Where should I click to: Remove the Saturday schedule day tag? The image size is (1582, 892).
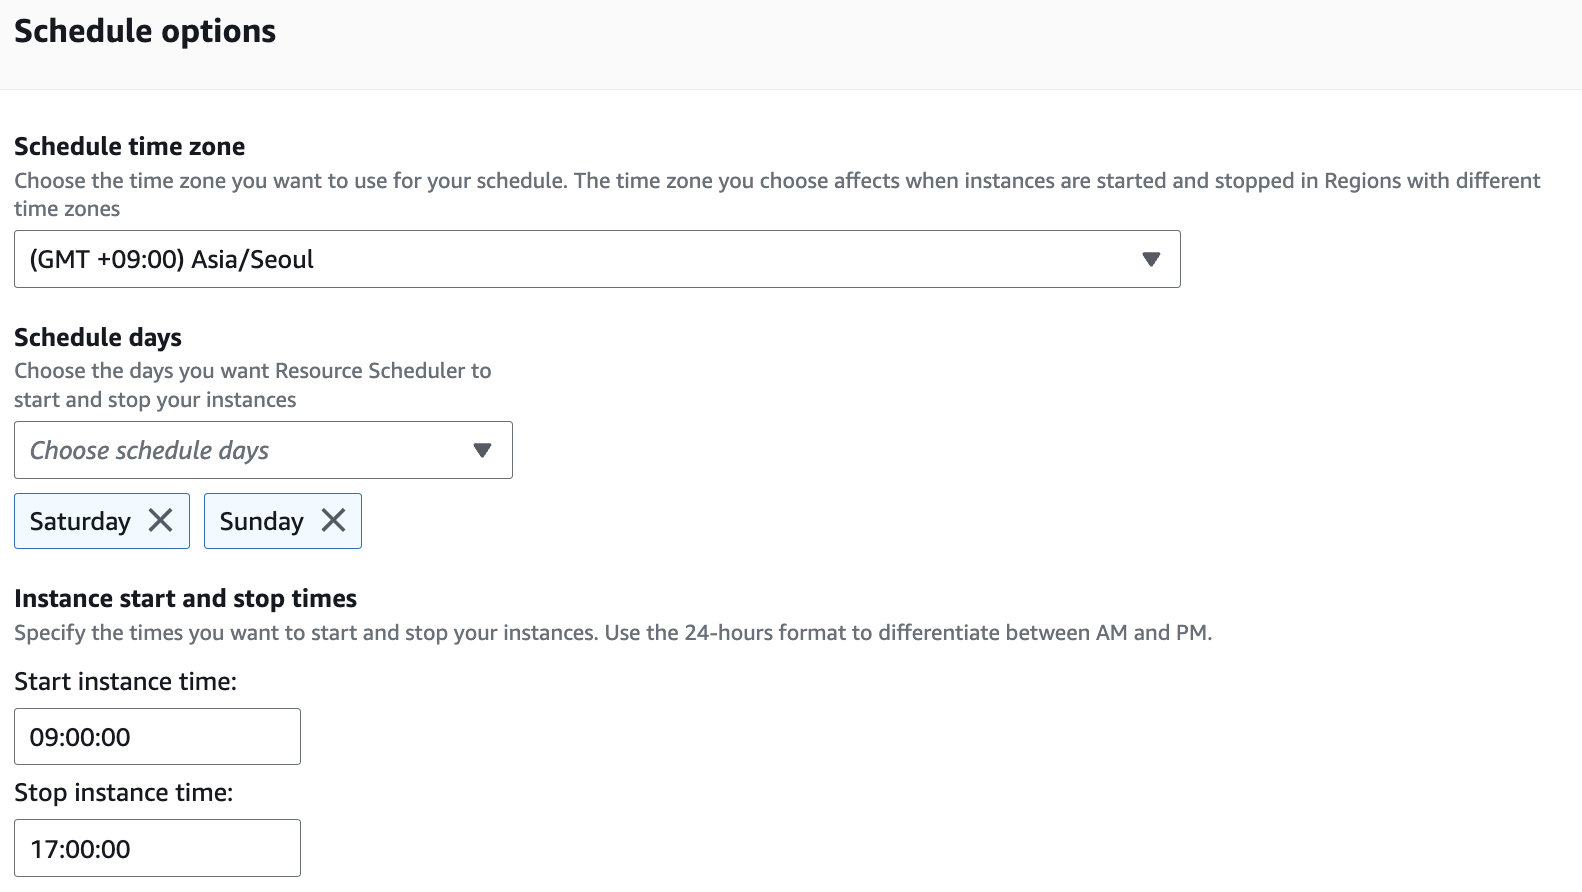[x=161, y=520]
